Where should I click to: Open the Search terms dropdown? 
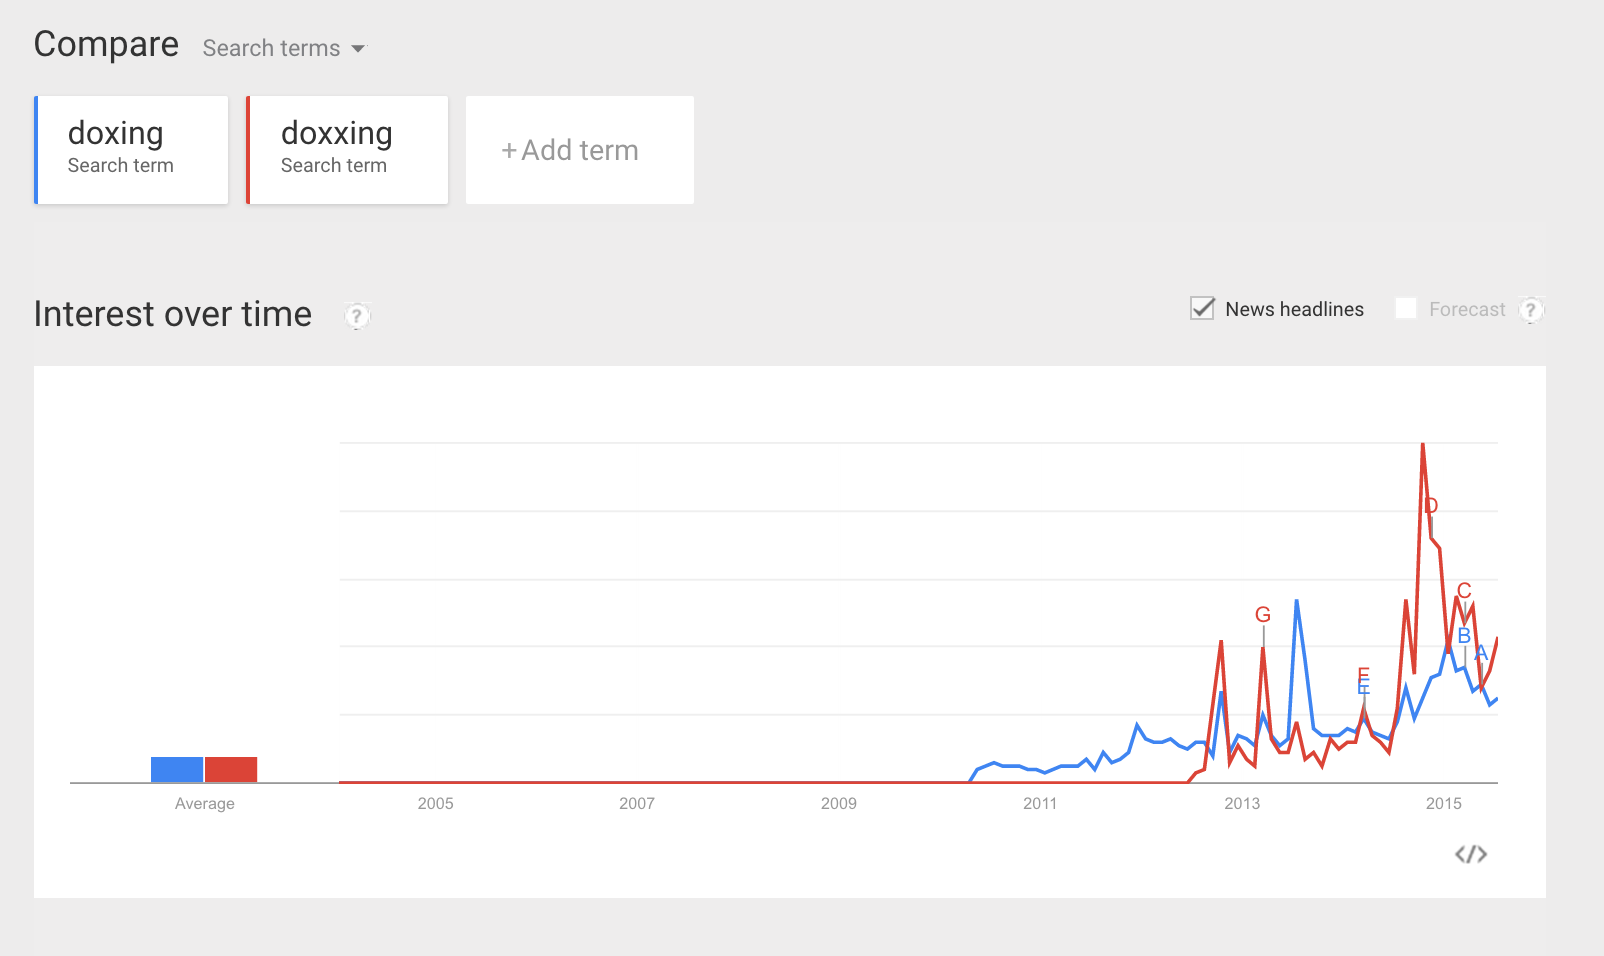pyautogui.click(x=284, y=48)
